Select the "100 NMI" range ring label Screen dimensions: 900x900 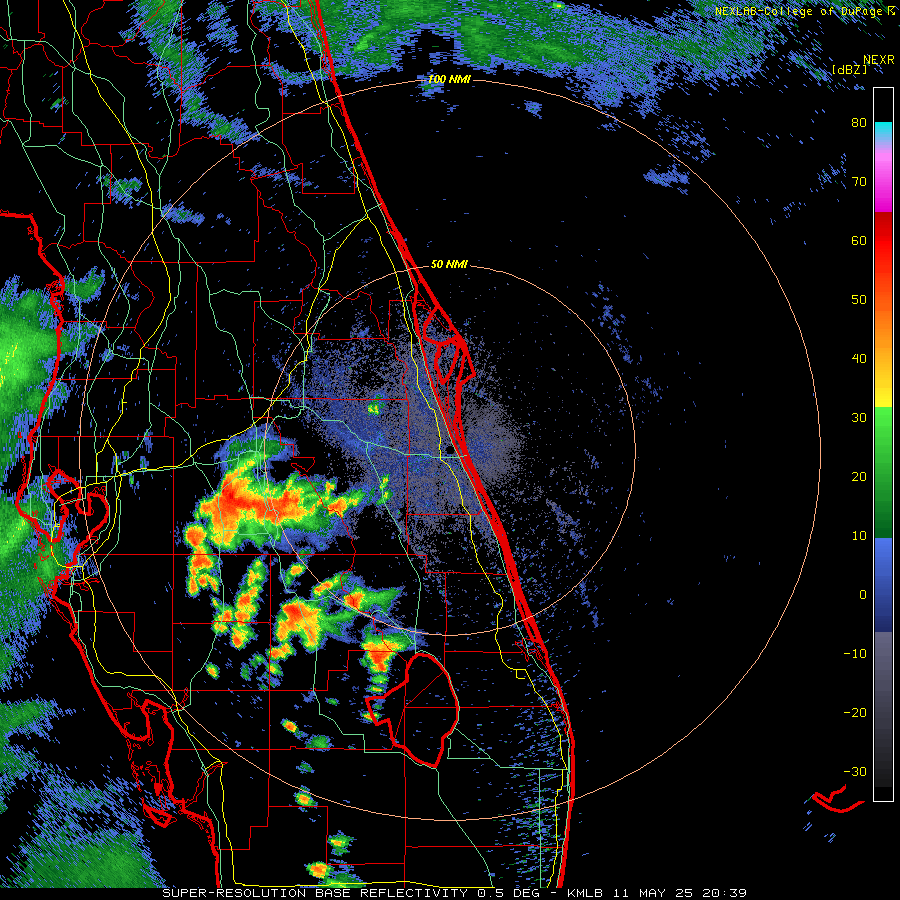[449, 79]
